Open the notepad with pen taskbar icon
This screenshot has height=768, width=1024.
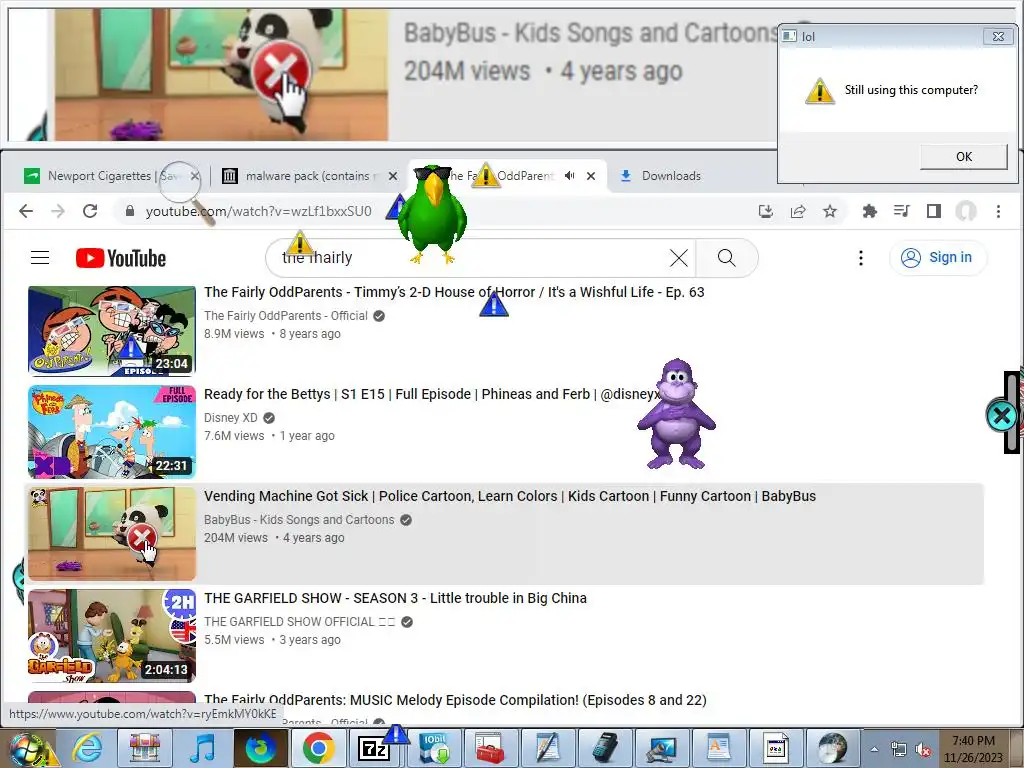coord(547,748)
